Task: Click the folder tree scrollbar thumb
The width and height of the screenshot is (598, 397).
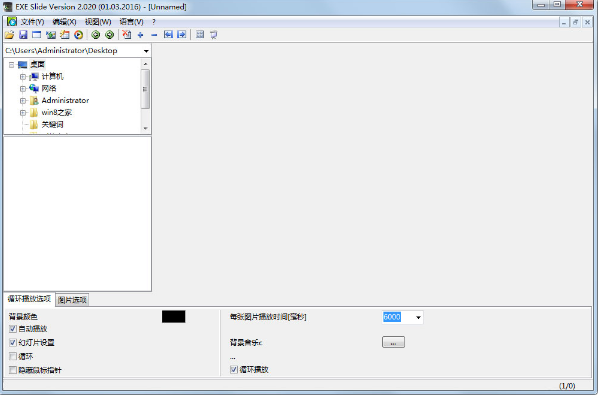Action: click(145, 89)
